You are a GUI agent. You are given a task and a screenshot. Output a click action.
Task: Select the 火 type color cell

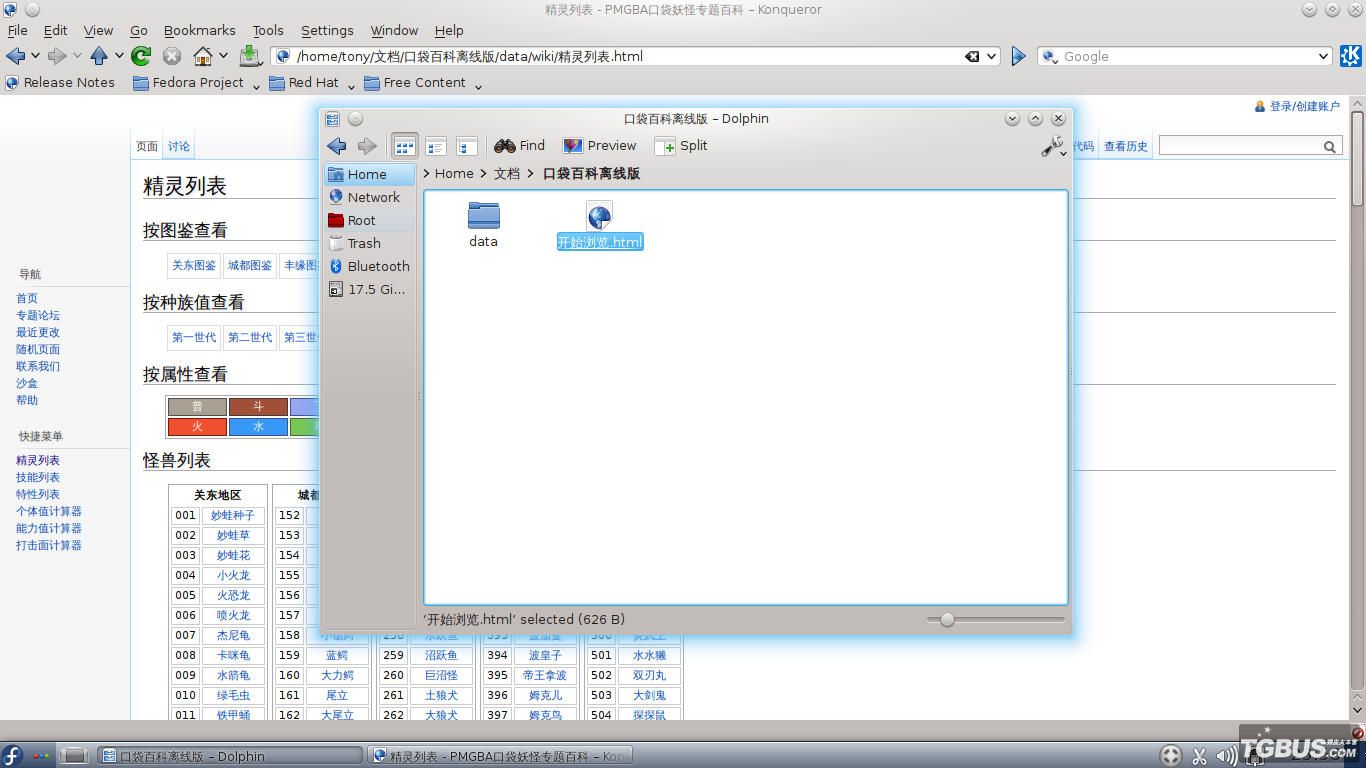197,427
